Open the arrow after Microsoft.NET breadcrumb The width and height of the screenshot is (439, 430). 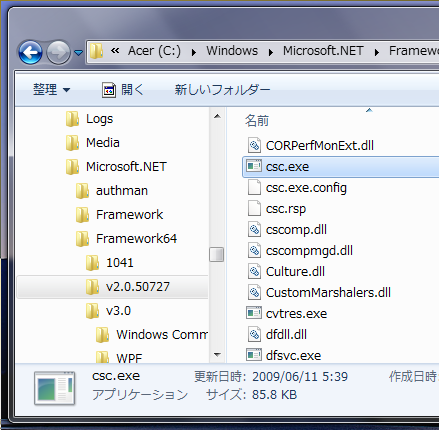click(x=377, y=52)
